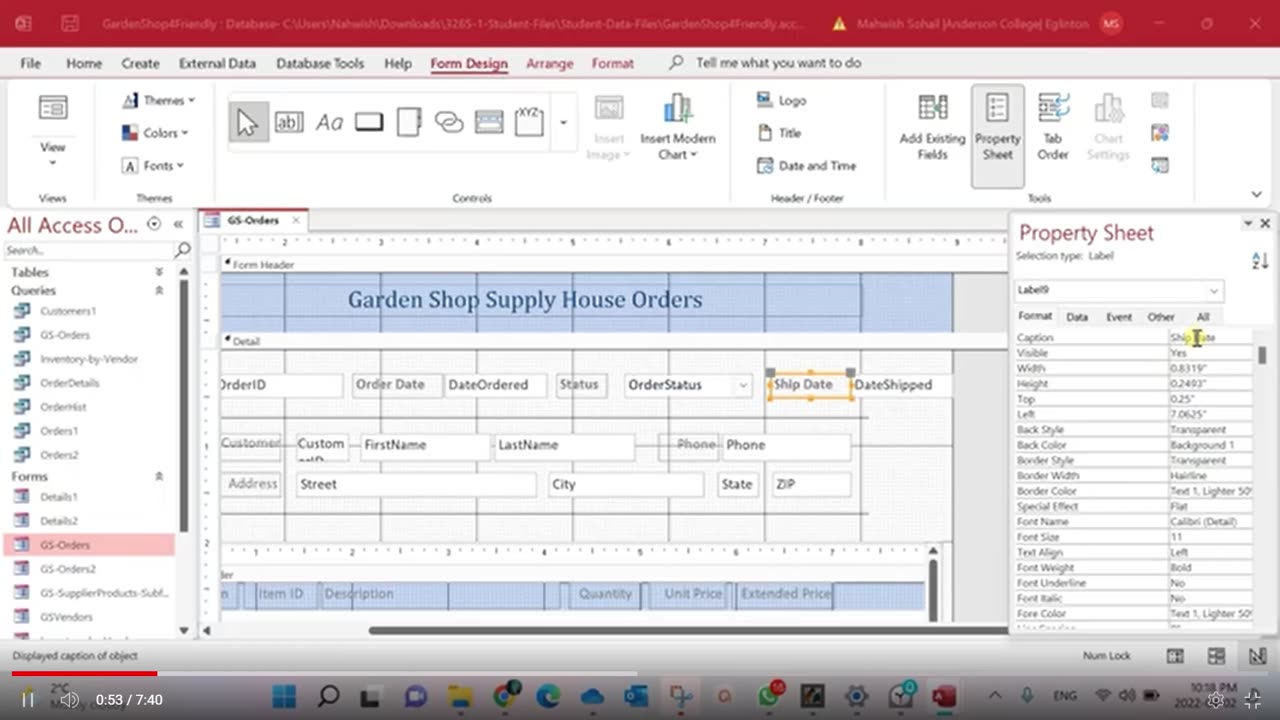
Task: Open the Details1 form
Action: (x=58, y=497)
